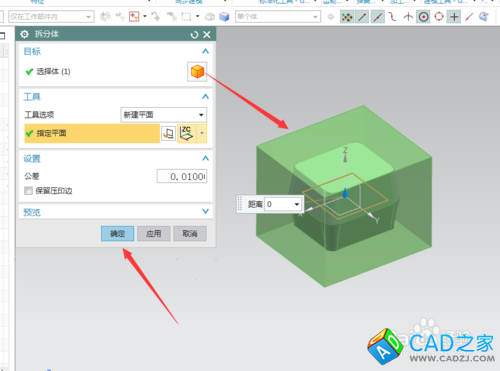Confirm with the 确定 button
Viewport: 500px width, 371px height.
click(x=117, y=233)
